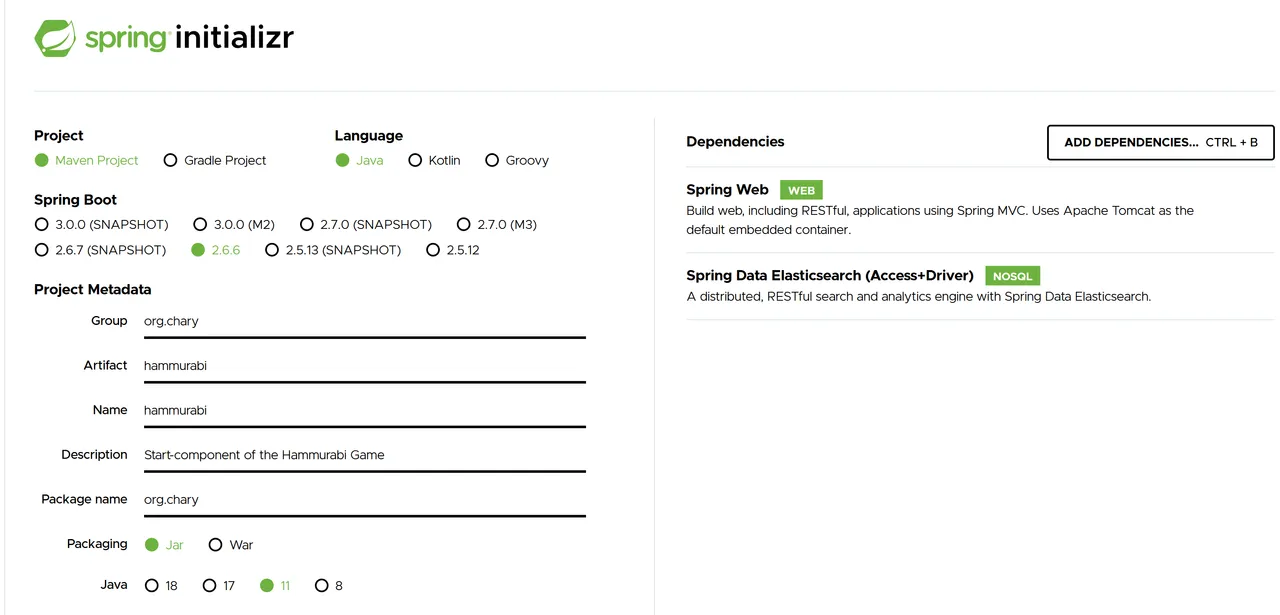
Task: Click the Package name field
Action: coord(364,500)
